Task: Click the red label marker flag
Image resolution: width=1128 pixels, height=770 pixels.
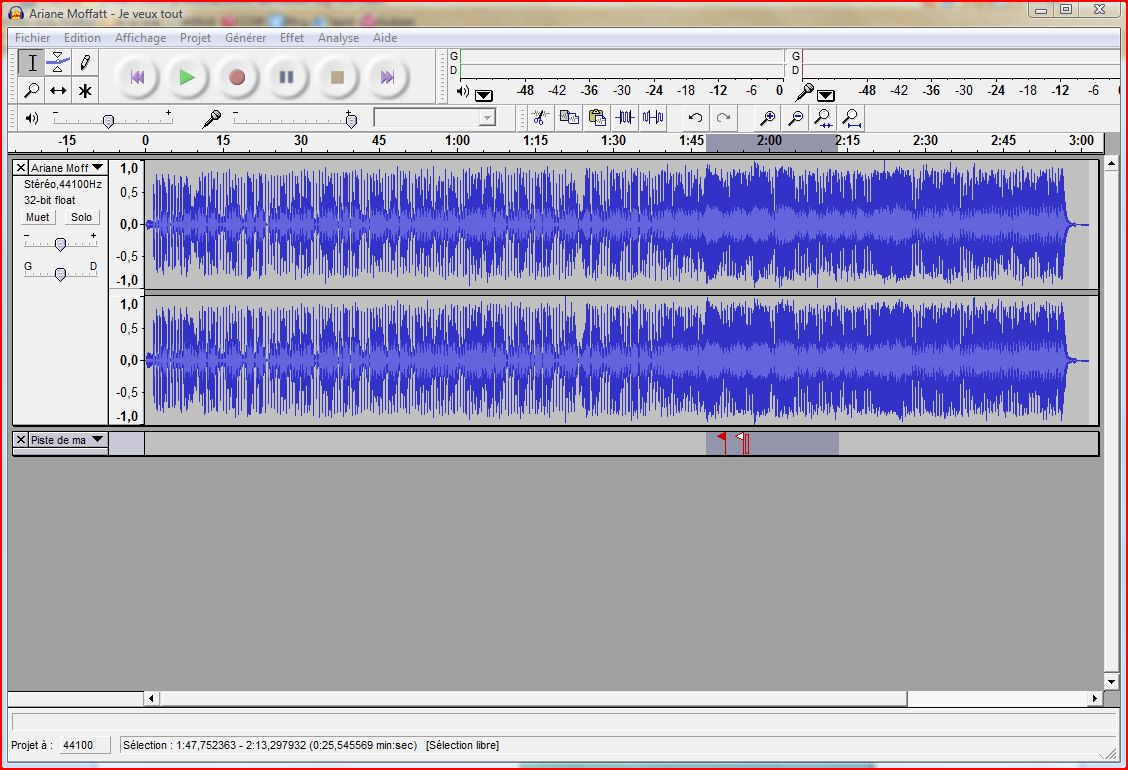Action: click(722, 437)
